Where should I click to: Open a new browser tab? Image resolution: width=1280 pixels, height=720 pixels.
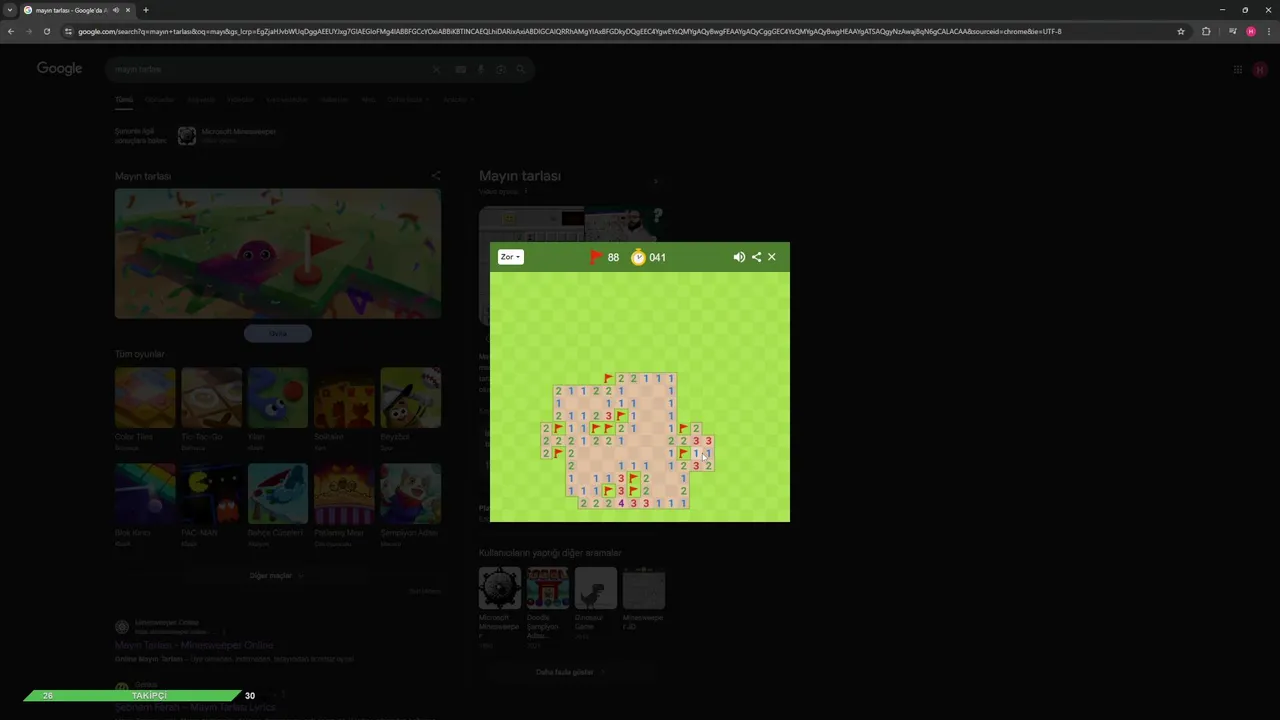(146, 10)
